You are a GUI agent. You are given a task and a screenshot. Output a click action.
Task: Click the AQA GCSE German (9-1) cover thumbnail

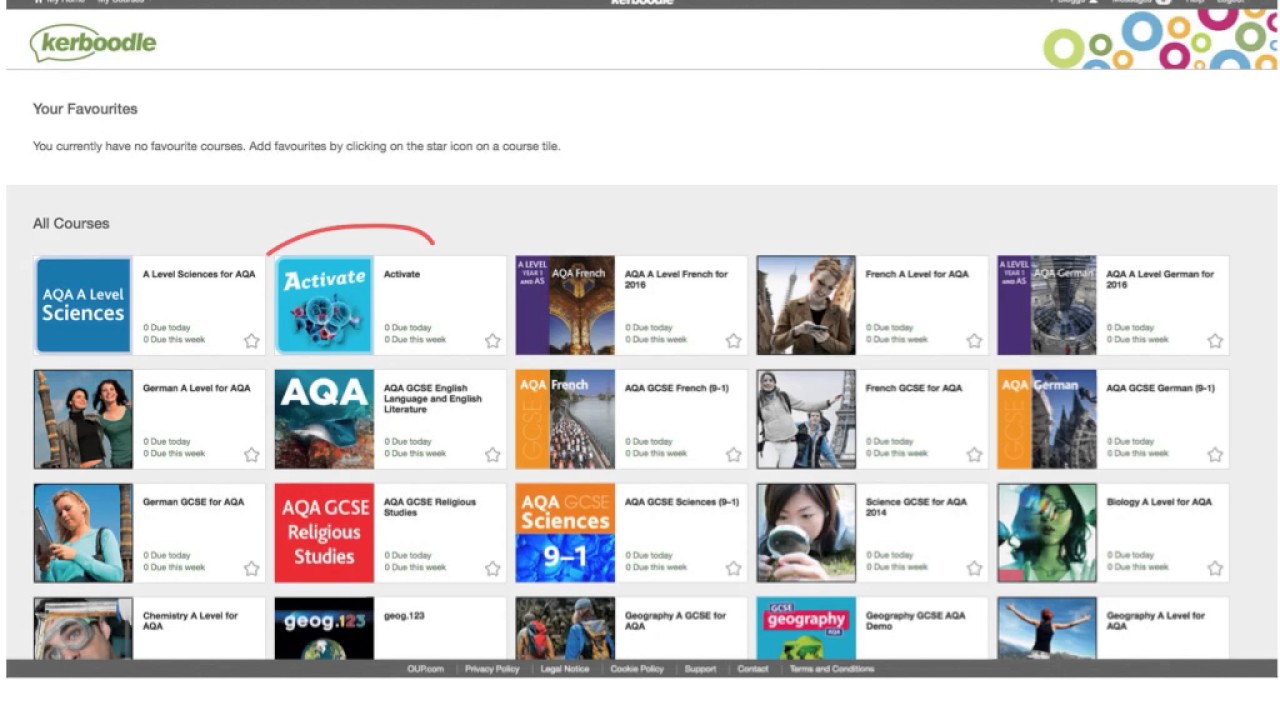[x=1047, y=419]
